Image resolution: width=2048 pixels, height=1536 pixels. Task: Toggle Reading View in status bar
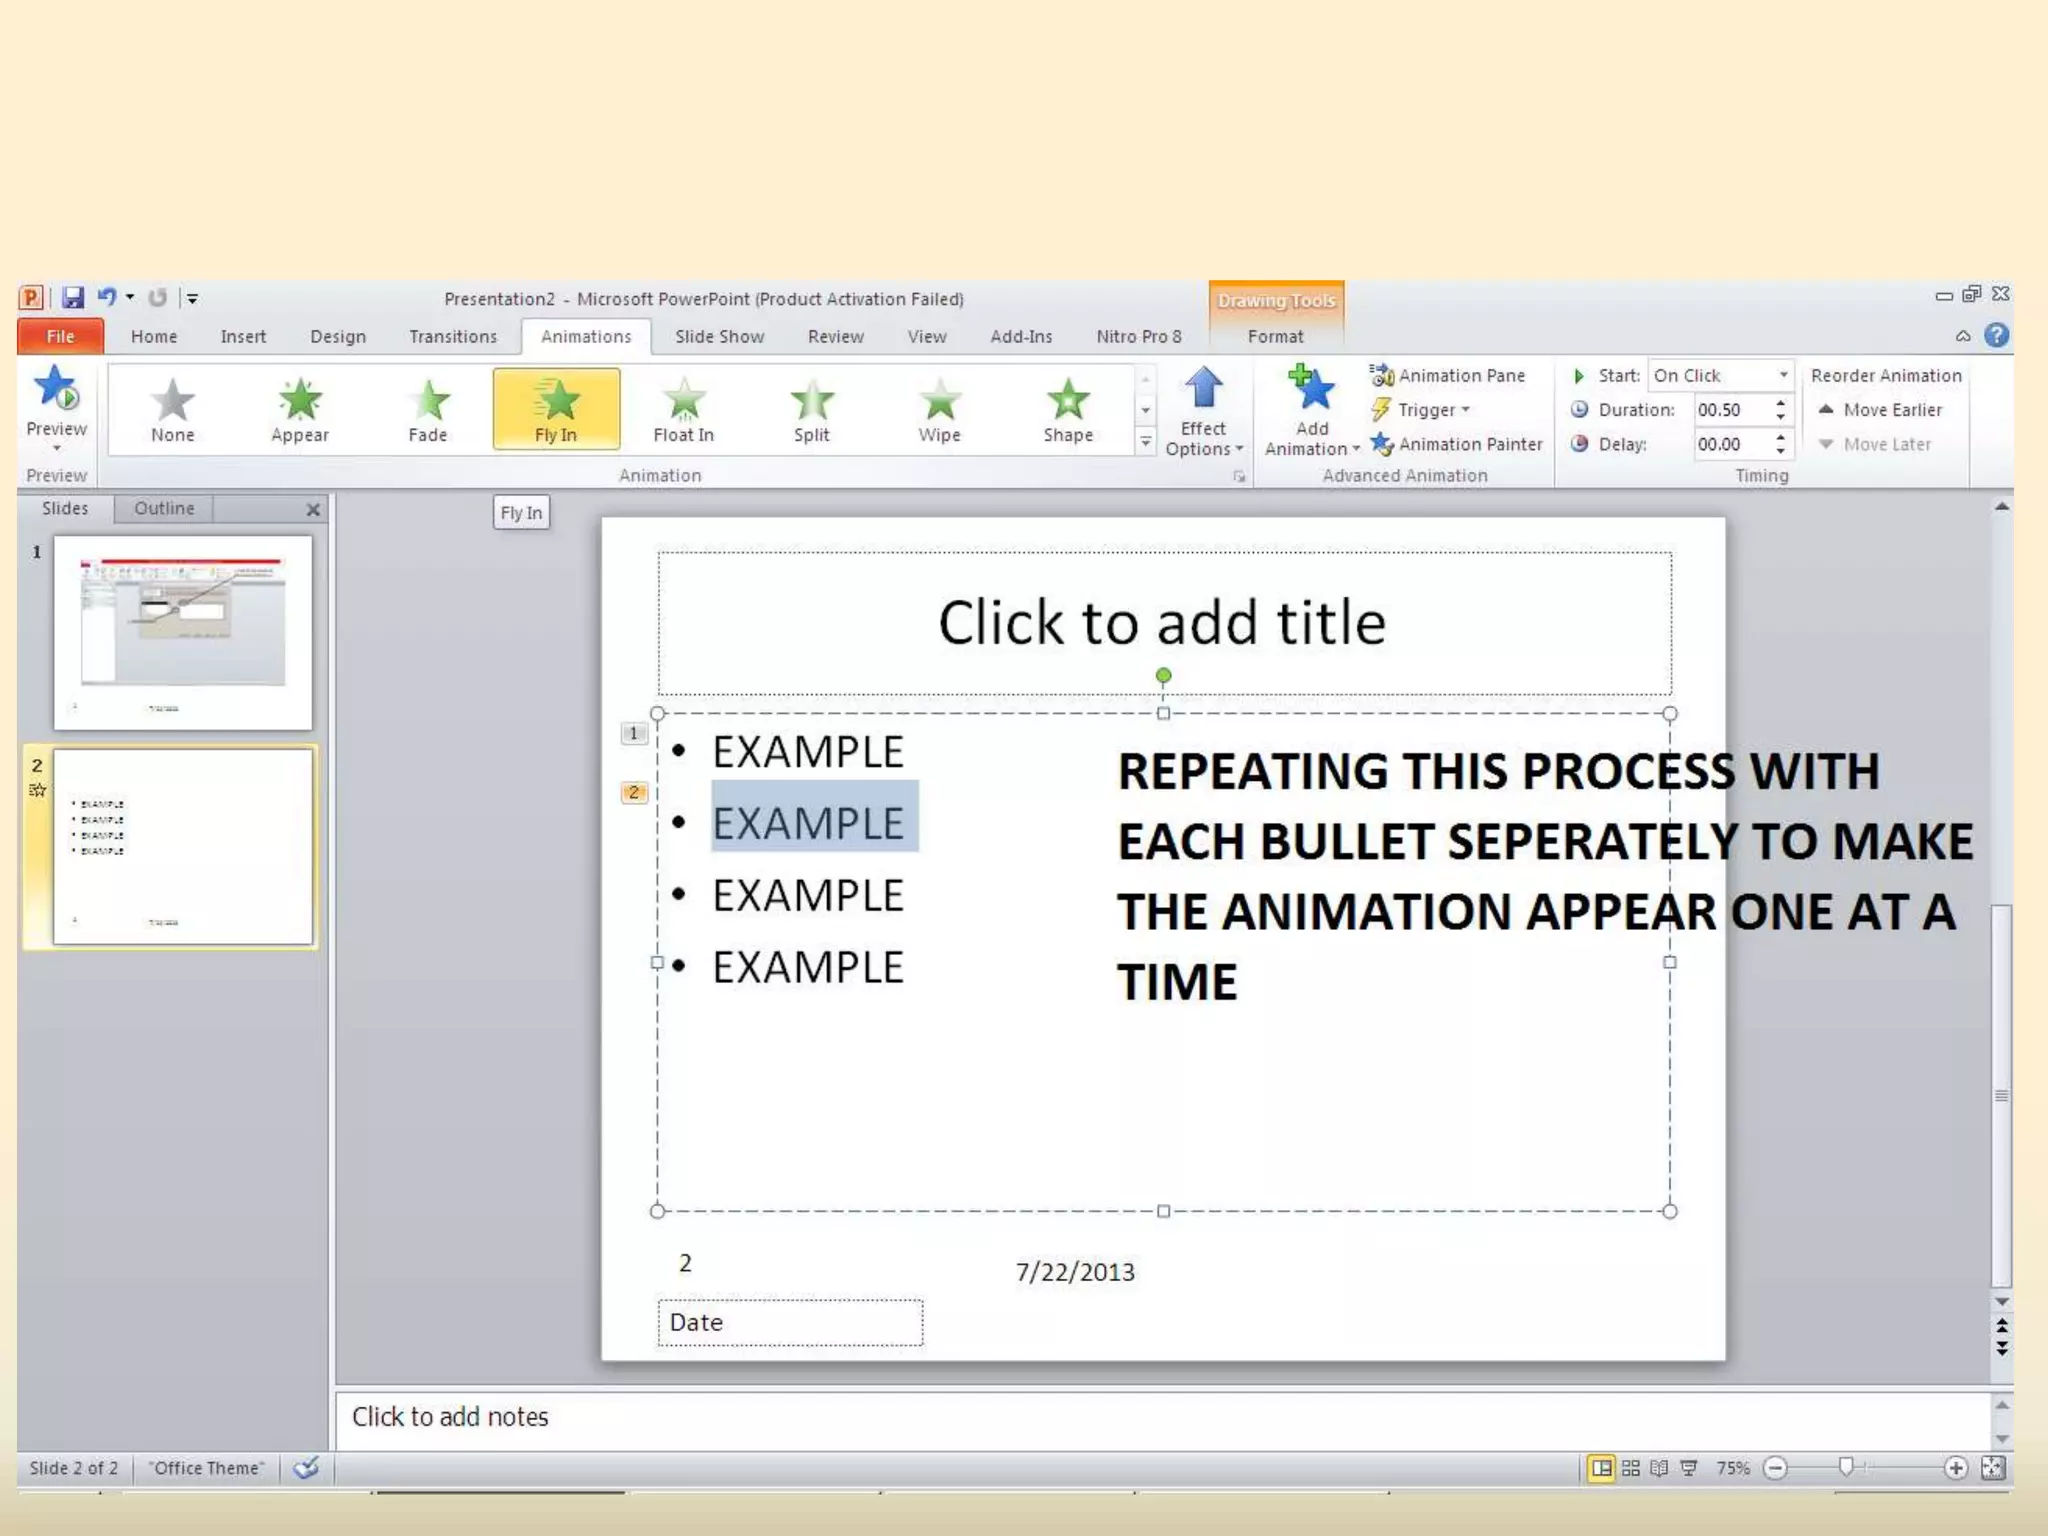coord(1659,1467)
